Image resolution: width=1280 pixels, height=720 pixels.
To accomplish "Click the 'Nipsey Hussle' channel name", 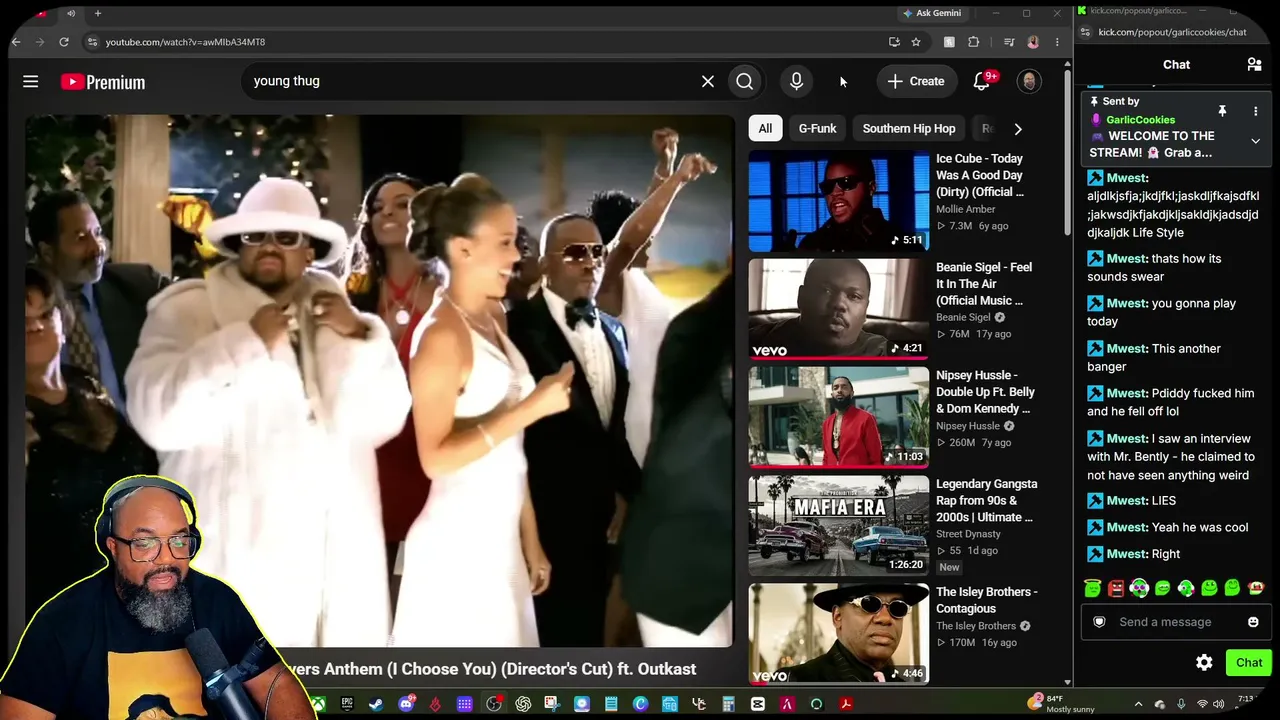I will pos(968,426).
